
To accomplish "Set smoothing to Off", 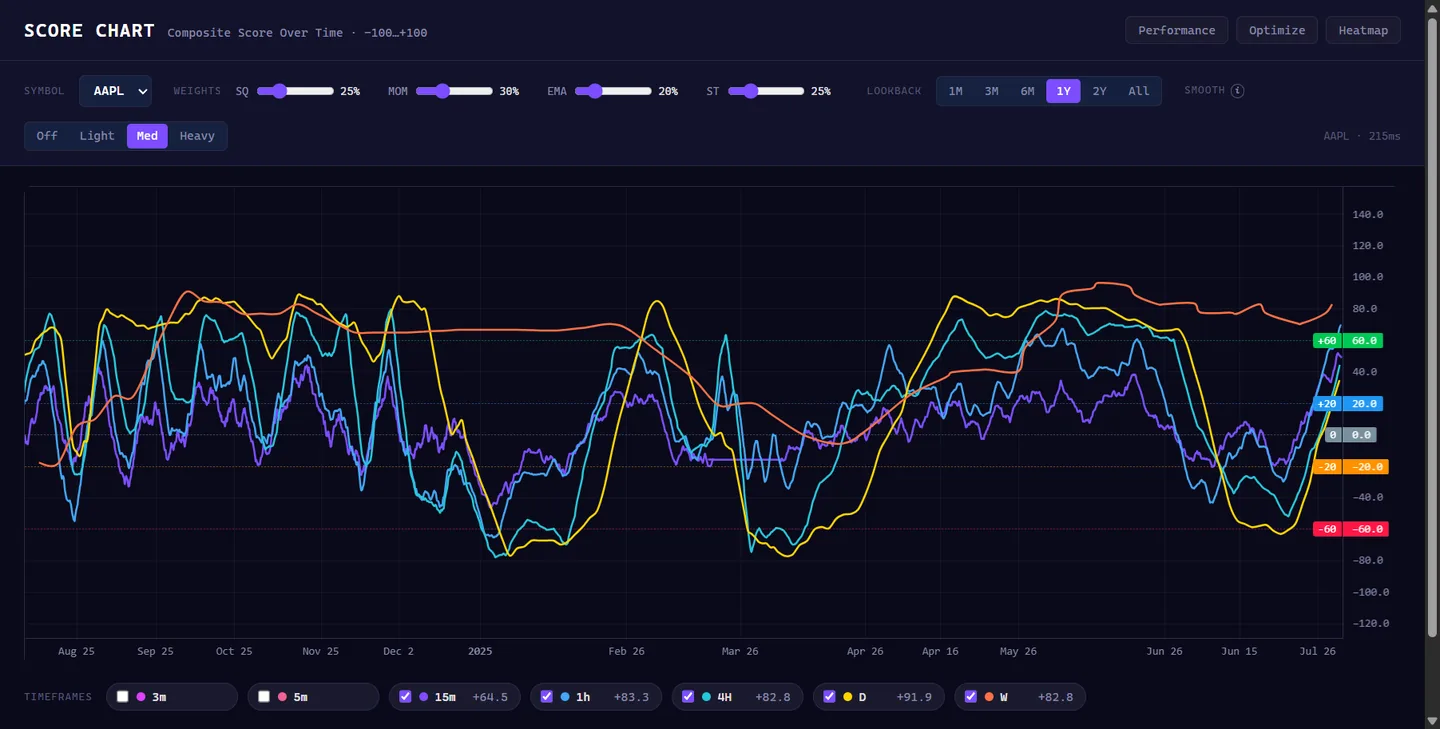I will 47,136.
